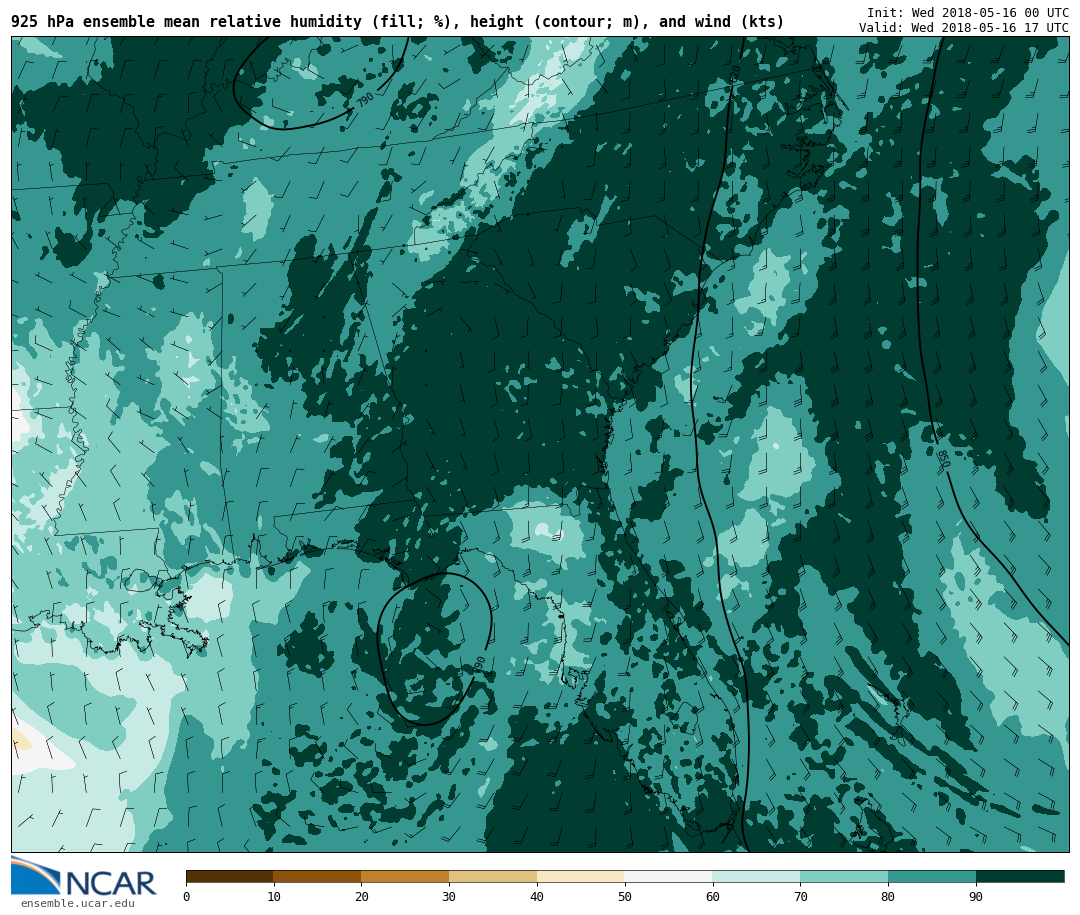
Task: Pick the light teal 70-80 colorbar segment
Action: (x=844, y=877)
